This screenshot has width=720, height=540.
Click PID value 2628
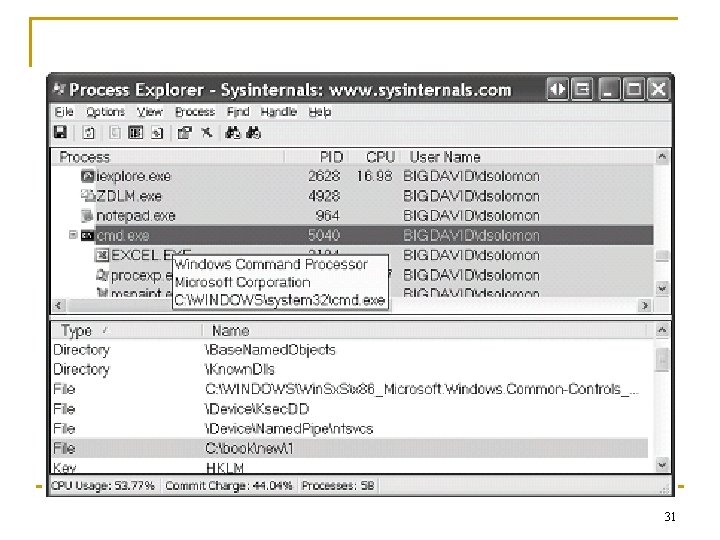click(x=324, y=176)
